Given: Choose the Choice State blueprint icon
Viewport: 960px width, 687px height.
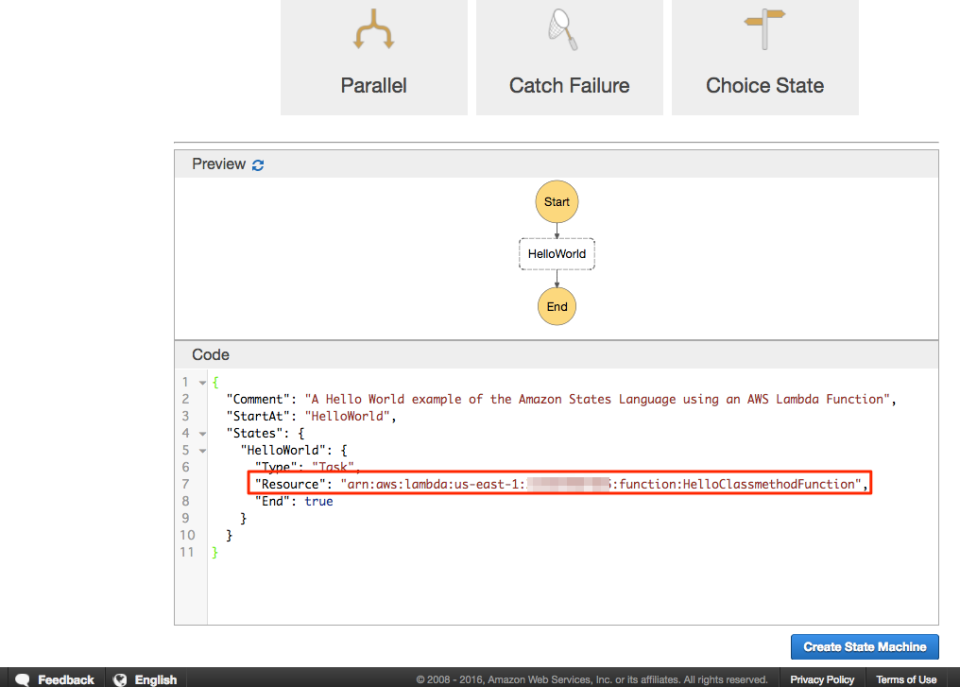Looking at the screenshot, I should click(x=764, y=30).
